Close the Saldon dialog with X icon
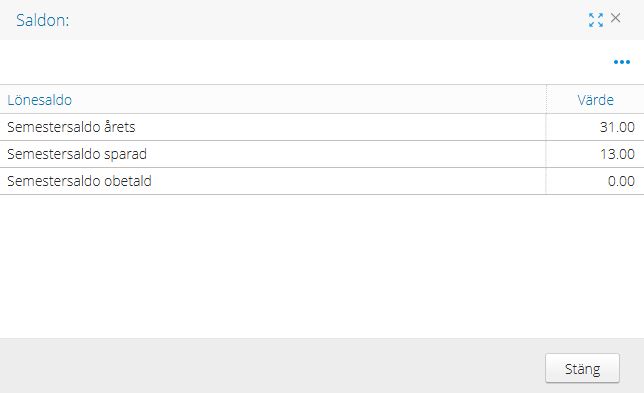Screen dimensions: 644x393 pyautogui.click(x=615, y=18)
